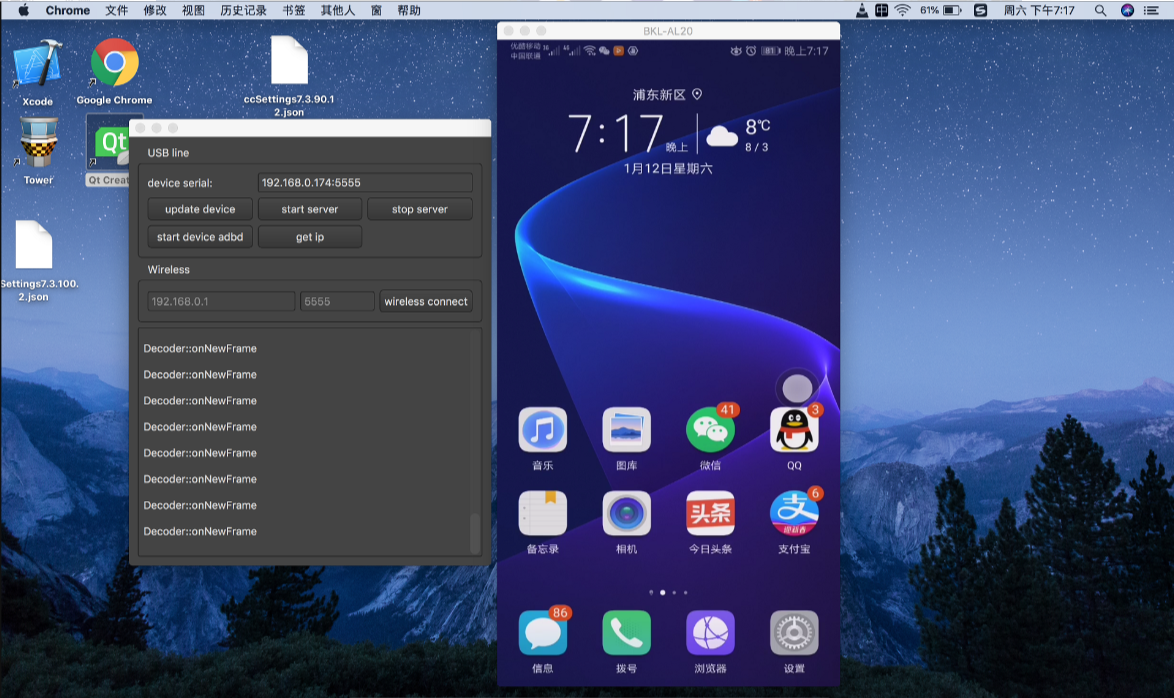This screenshot has height=698, width=1174.
Task: Tap the location pin next to 浦东新区
Action: click(x=697, y=94)
